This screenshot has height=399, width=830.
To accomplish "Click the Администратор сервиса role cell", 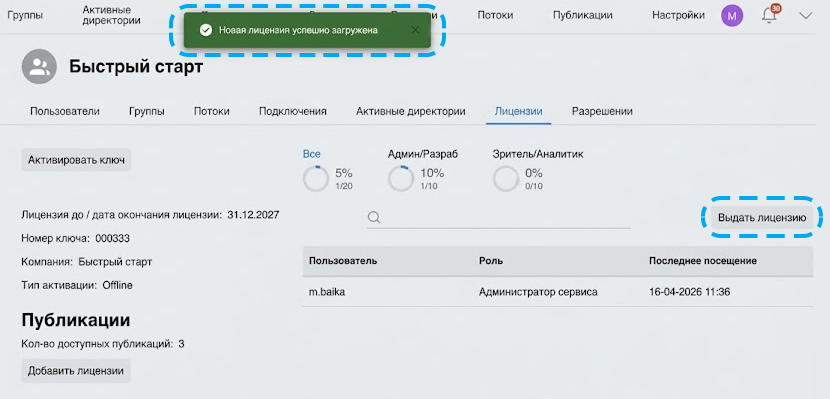I will (x=538, y=292).
